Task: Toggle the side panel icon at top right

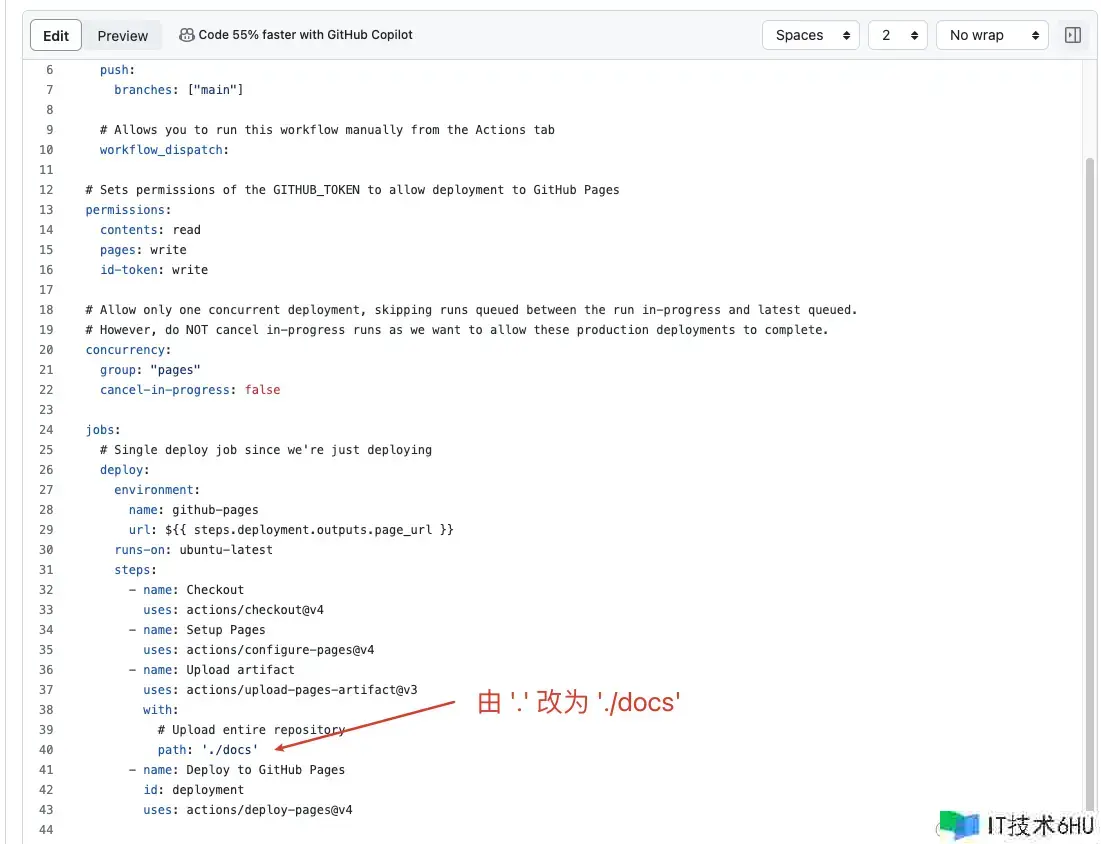Action: 1072,35
